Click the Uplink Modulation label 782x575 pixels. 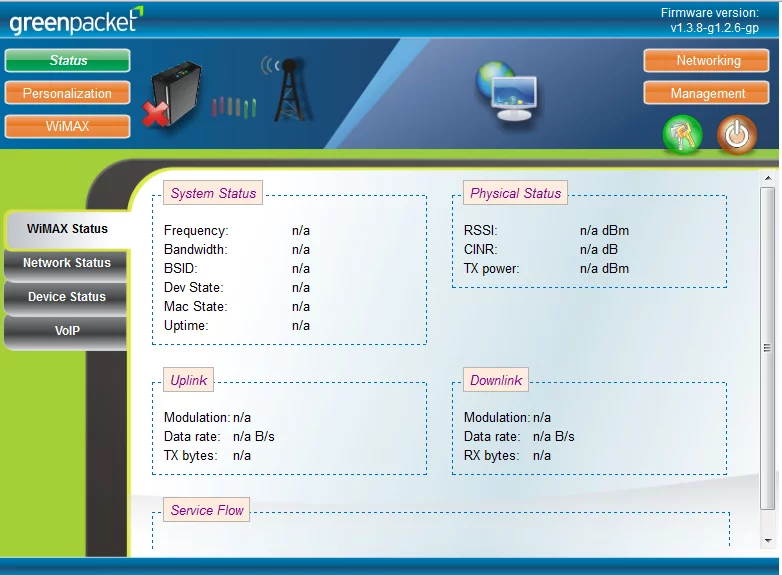click(197, 417)
